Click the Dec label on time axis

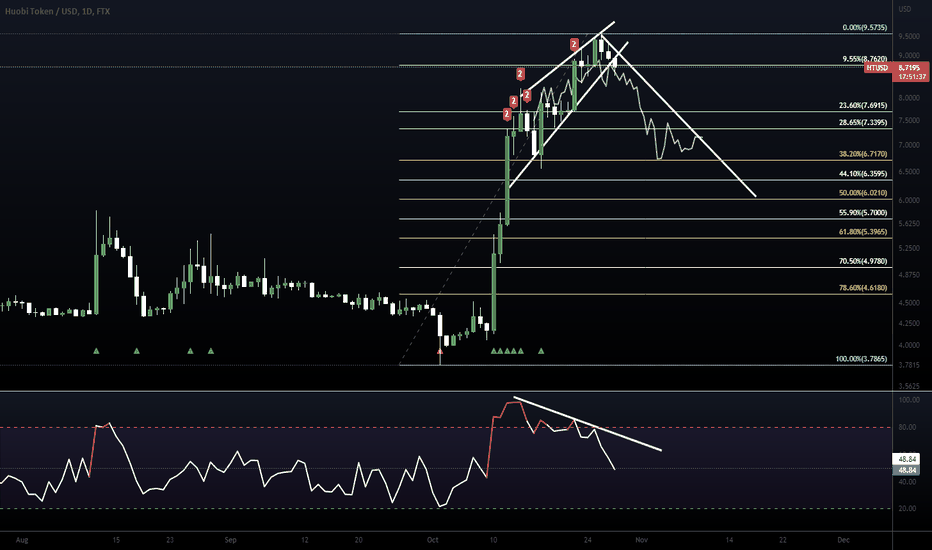(843, 540)
